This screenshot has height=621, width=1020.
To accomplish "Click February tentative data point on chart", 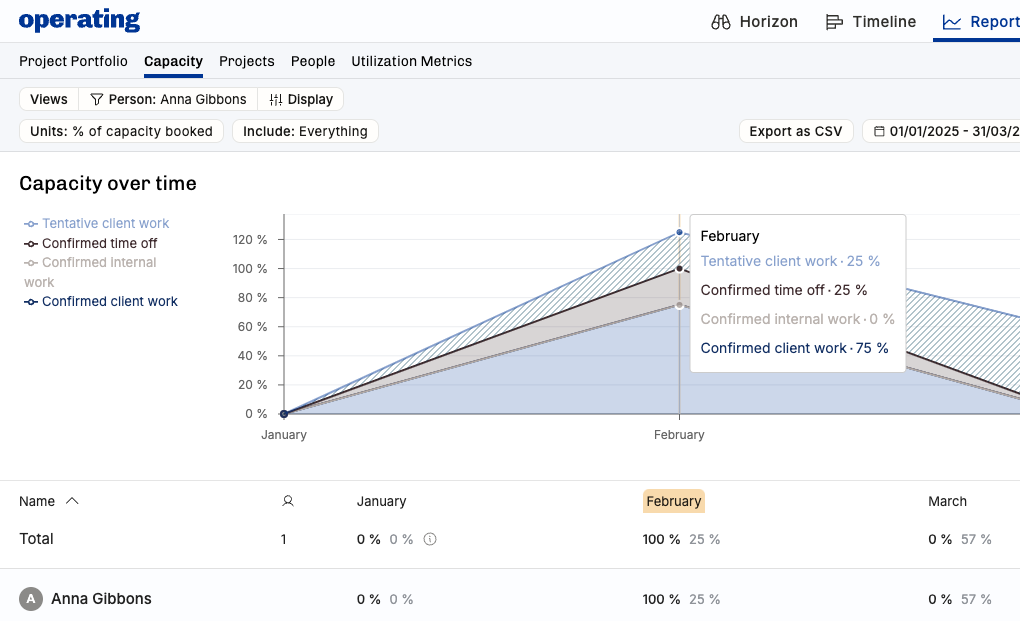I will 679,232.
